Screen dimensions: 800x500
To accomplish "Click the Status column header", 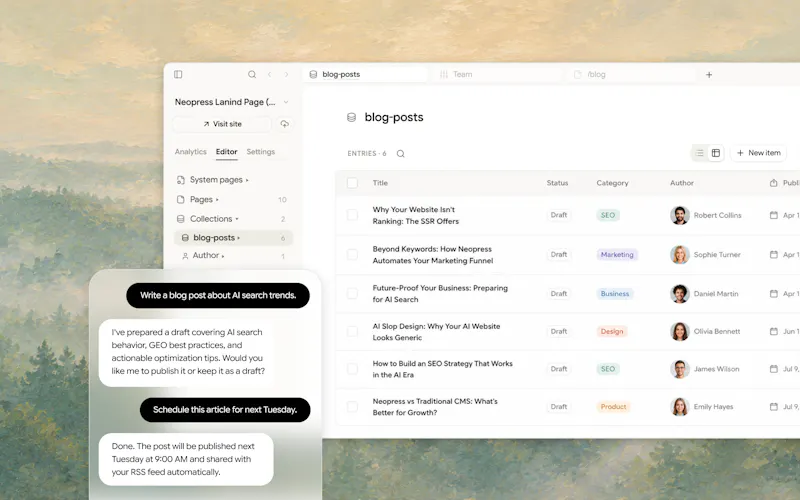I will (x=557, y=183).
